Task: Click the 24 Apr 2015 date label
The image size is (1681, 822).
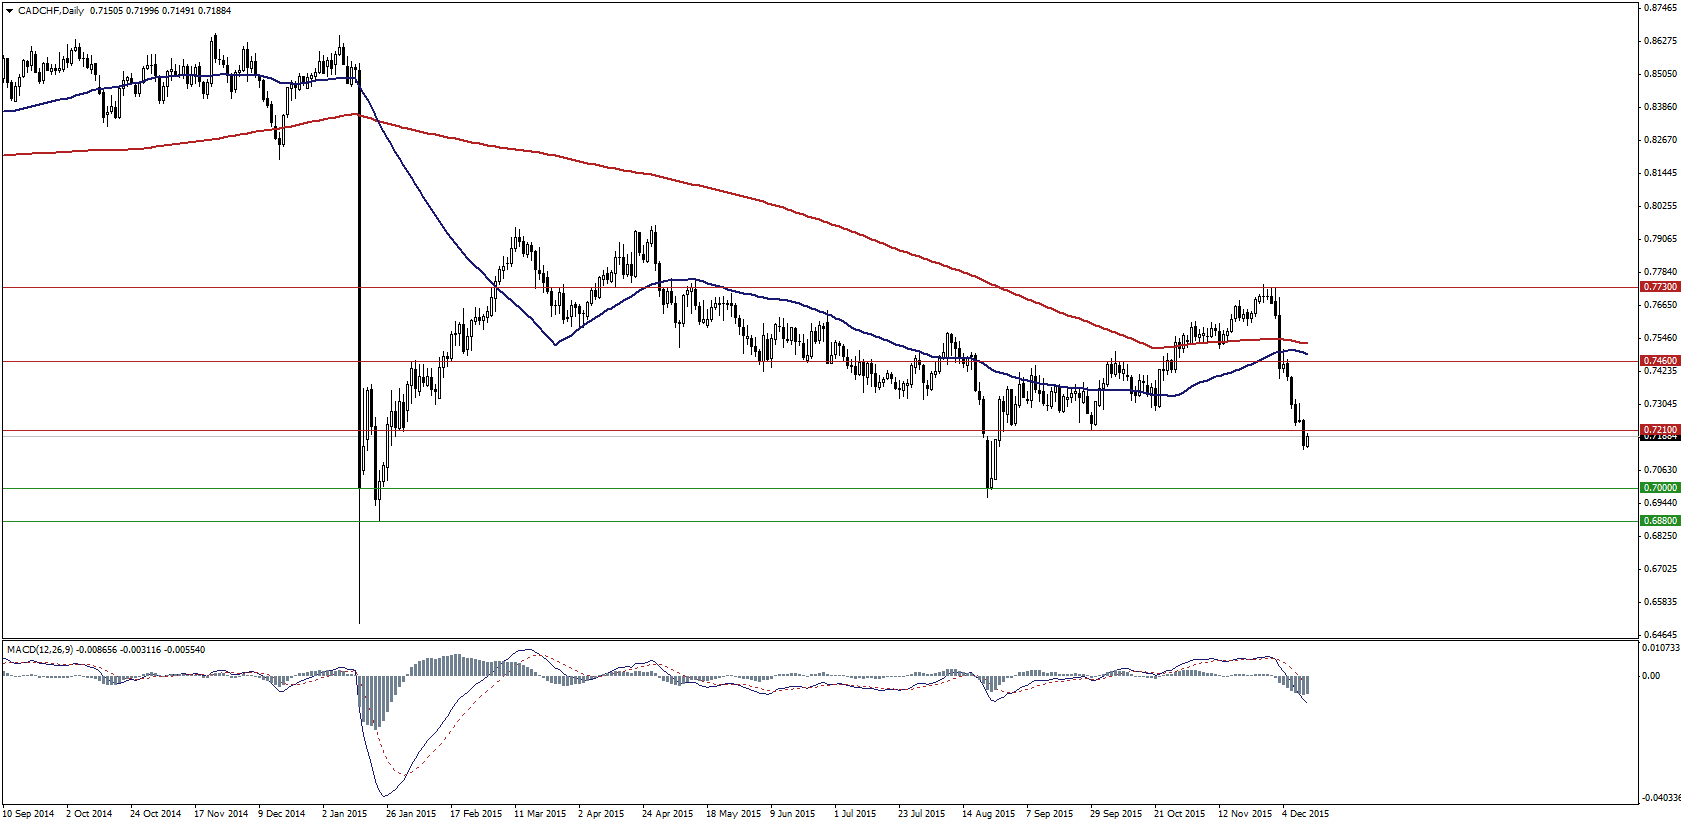Action: [667, 814]
